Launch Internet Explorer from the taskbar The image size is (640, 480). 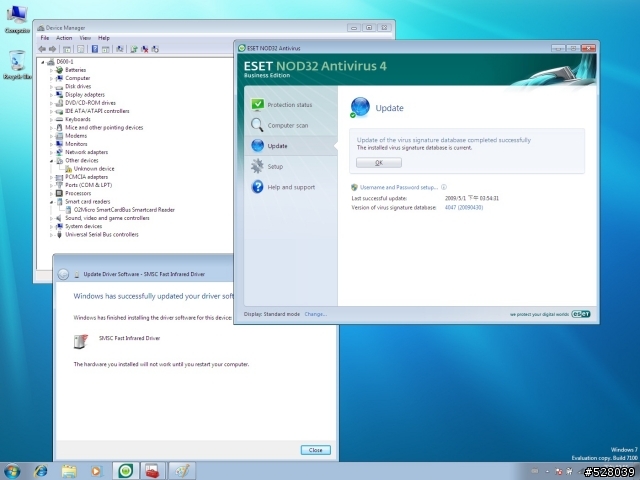click(x=40, y=471)
